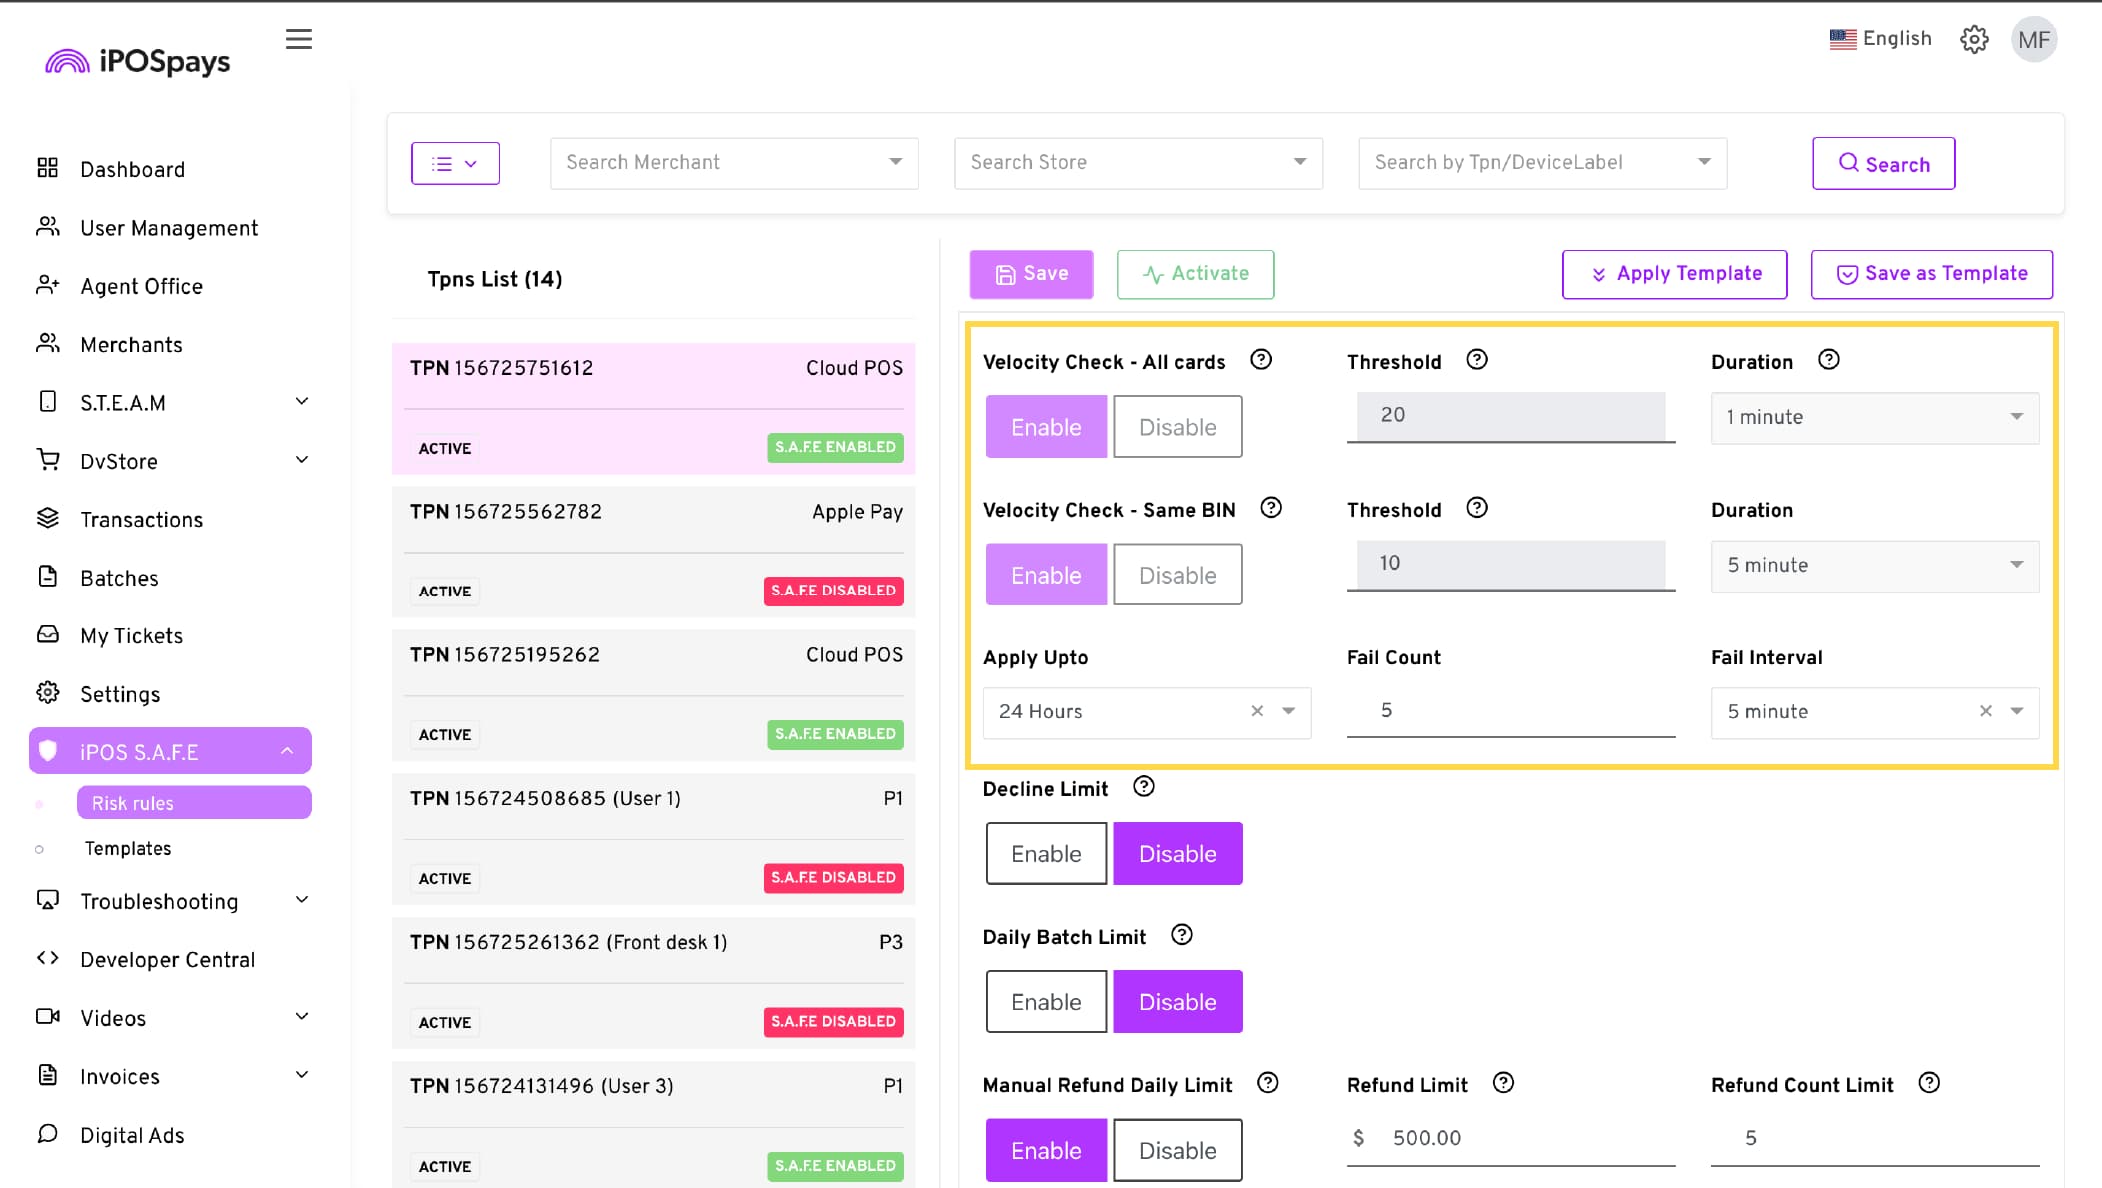Open settings gear icon in header
Viewport: 2102px width, 1188px height.
pos(1974,39)
